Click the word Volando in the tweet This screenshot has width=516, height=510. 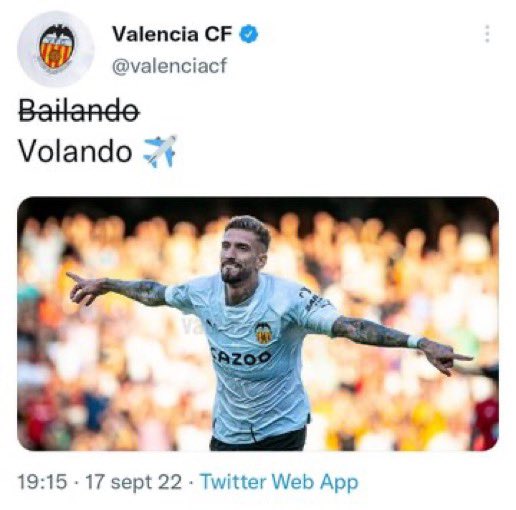click(75, 151)
